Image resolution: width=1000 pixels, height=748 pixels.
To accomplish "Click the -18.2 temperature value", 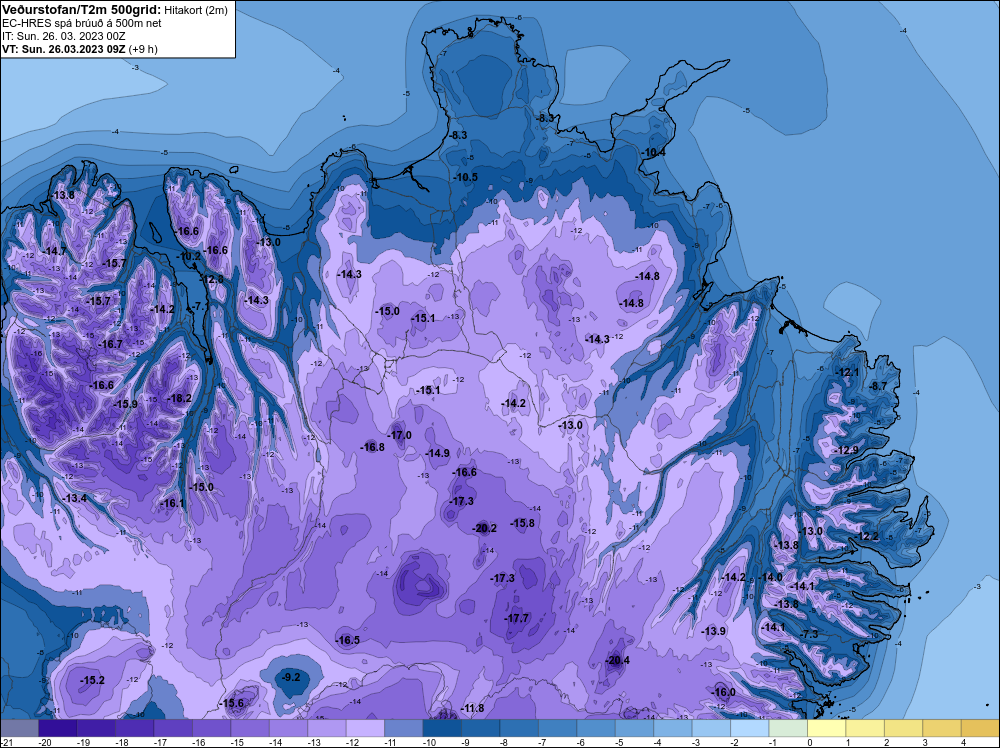I will [179, 399].
